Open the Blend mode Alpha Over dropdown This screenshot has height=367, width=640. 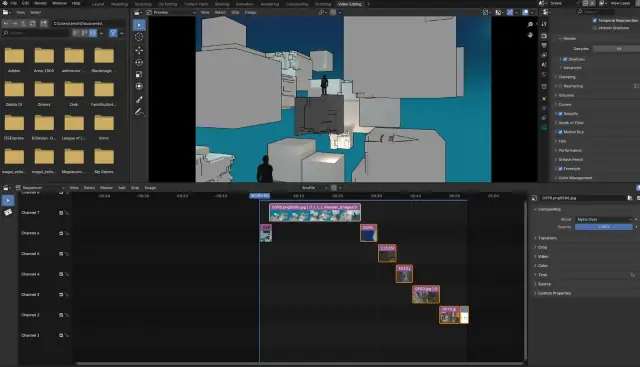coord(604,219)
